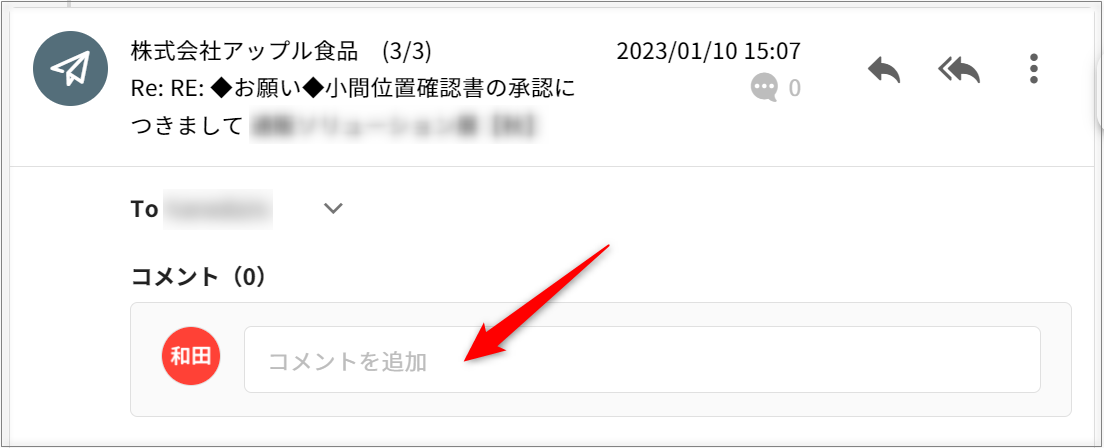
Task: Reply using the single-arrow reply icon
Action: click(884, 70)
